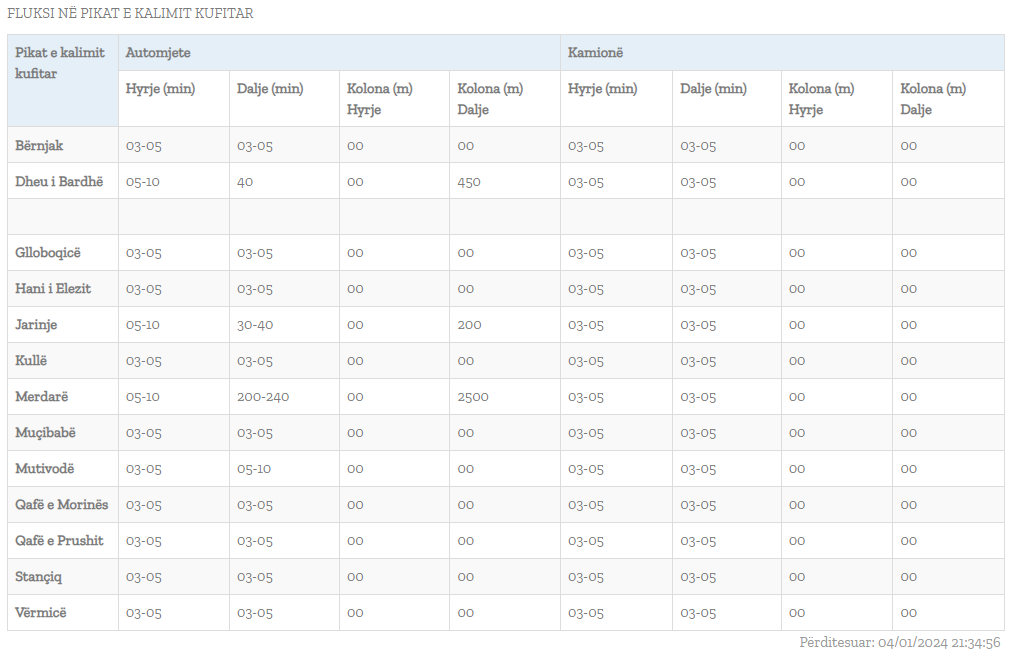The image size is (1020, 656).
Task: Click the 450 exit queue cell
Action: pyautogui.click(x=469, y=181)
